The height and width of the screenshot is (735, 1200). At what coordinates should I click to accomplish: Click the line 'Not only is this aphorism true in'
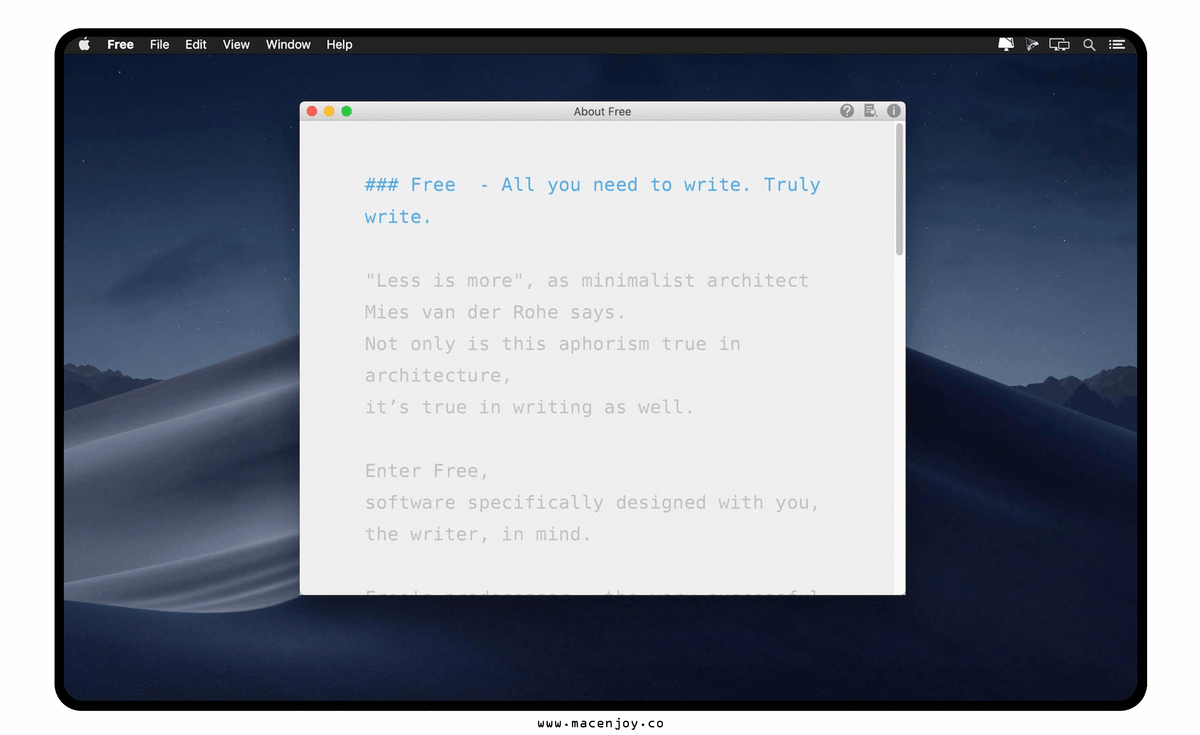pos(552,344)
